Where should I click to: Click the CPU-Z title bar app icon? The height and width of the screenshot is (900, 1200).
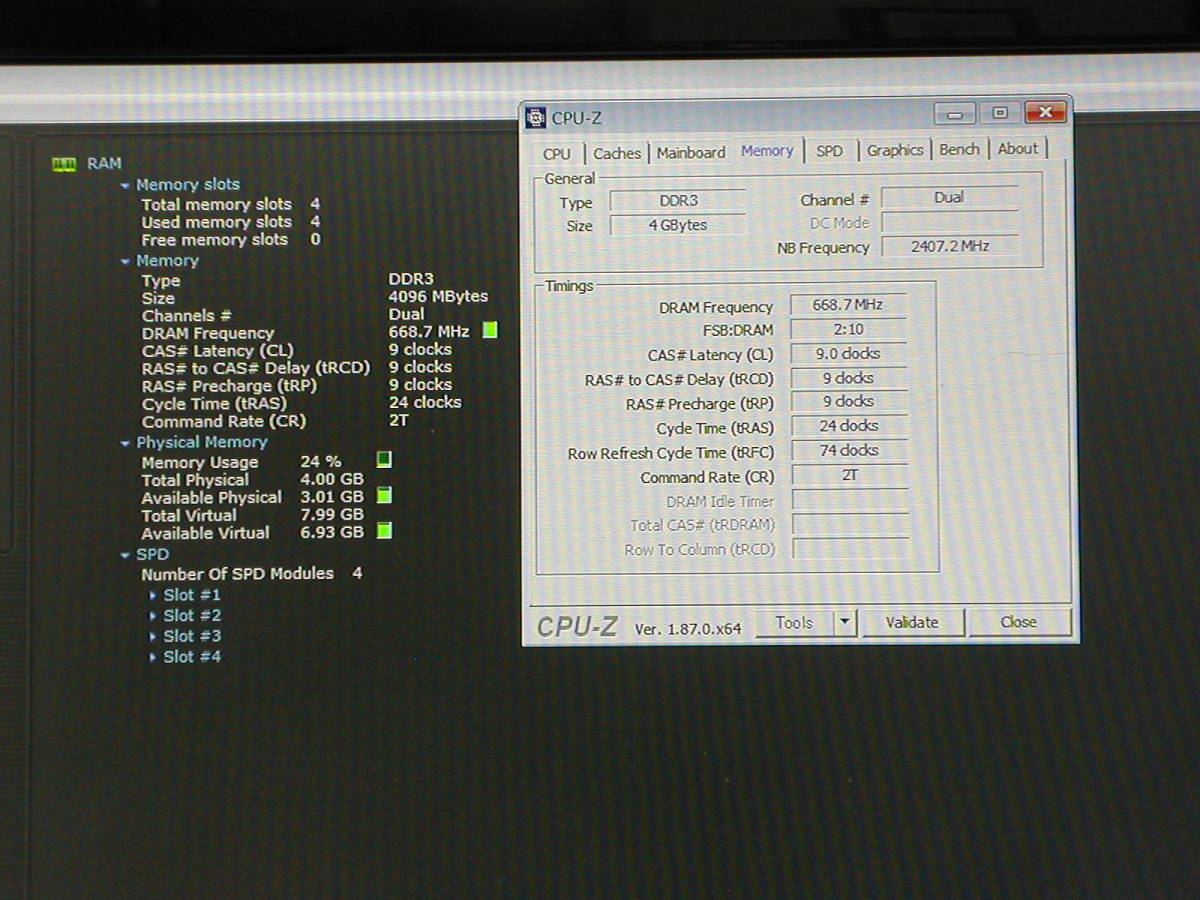click(535, 118)
